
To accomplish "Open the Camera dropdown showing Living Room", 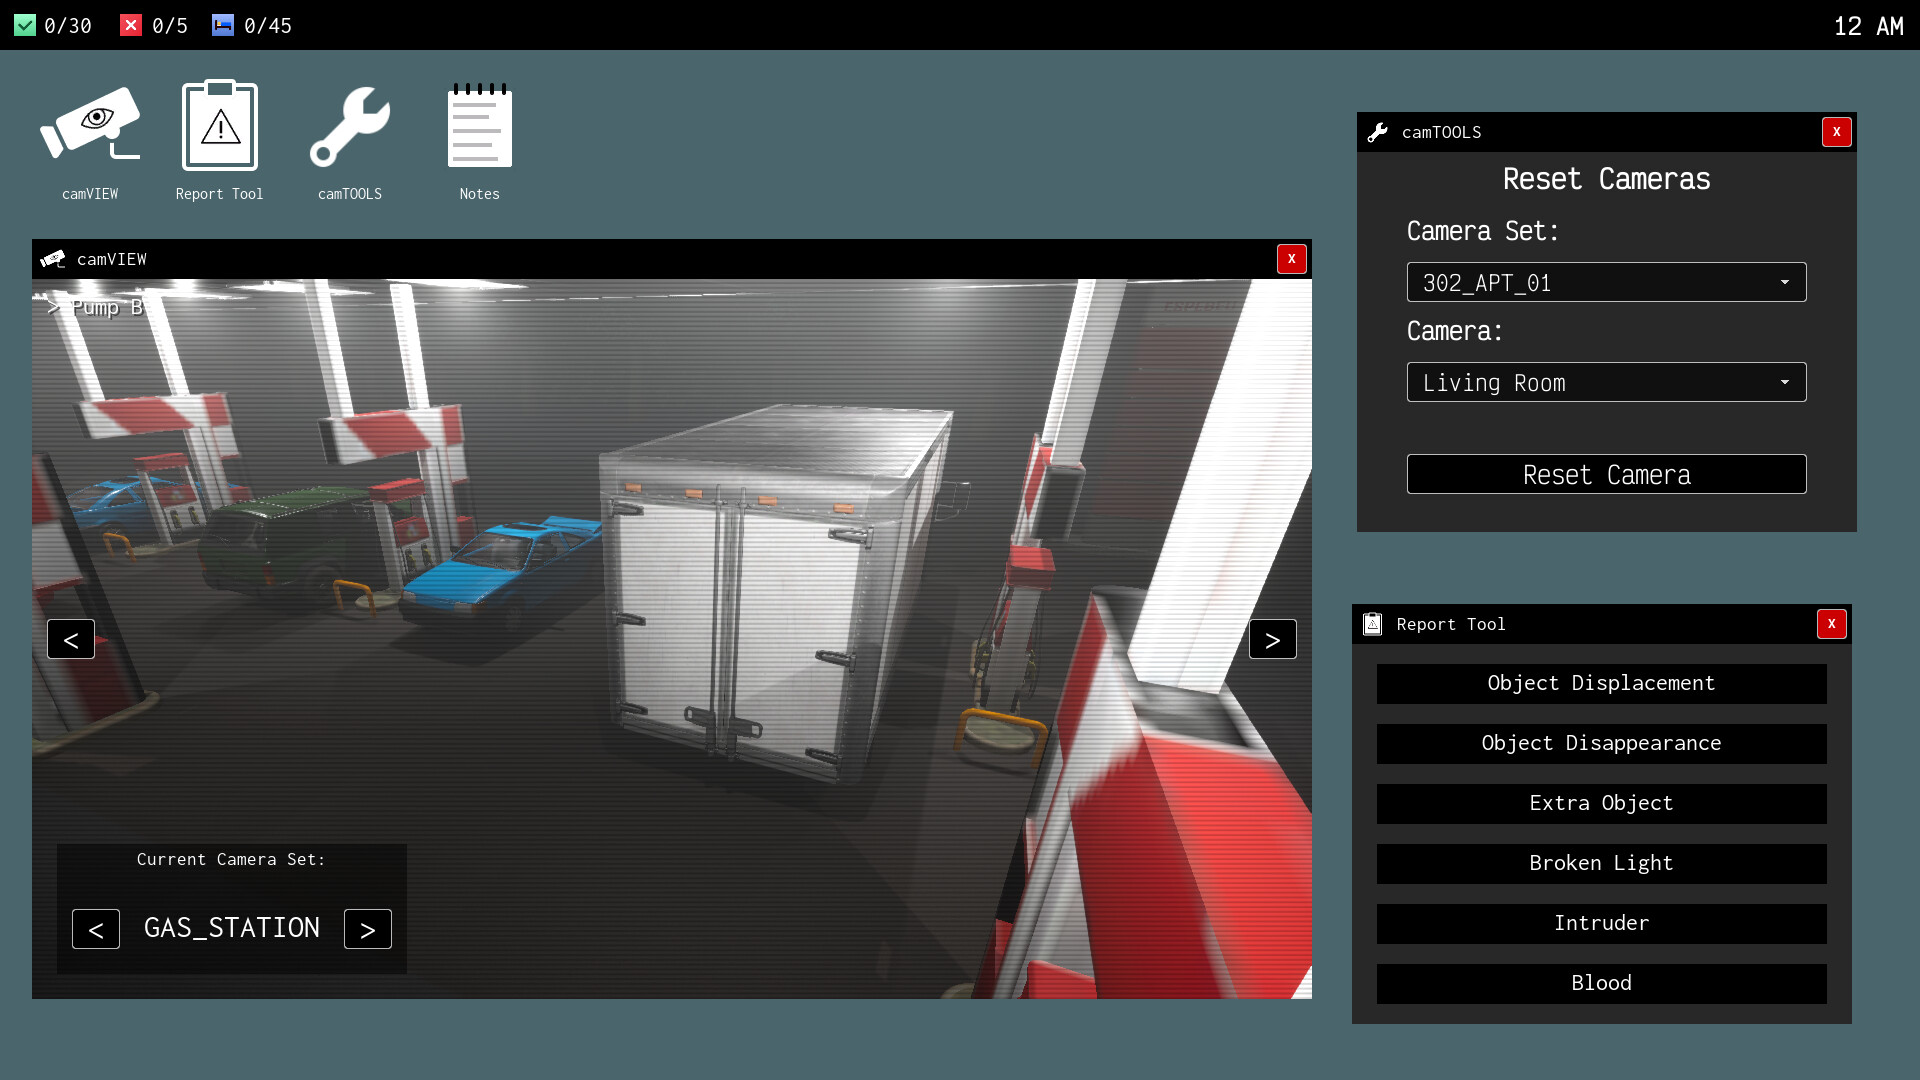I will pyautogui.click(x=1606, y=382).
